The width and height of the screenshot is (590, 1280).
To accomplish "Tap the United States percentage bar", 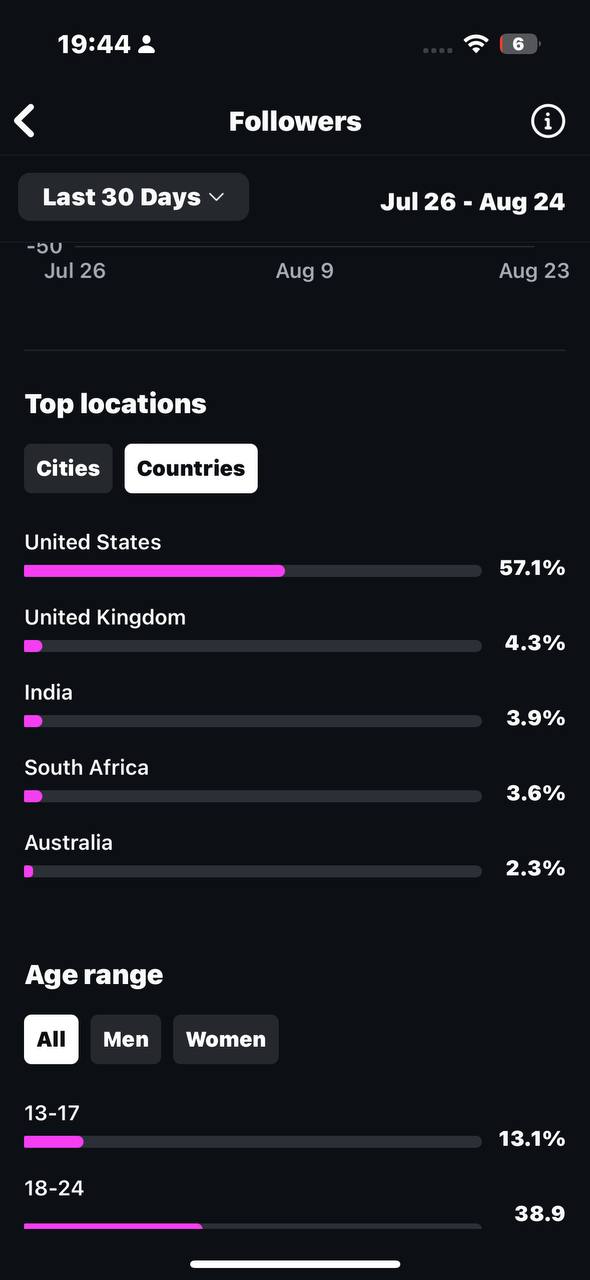I will click(x=253, y=571).
